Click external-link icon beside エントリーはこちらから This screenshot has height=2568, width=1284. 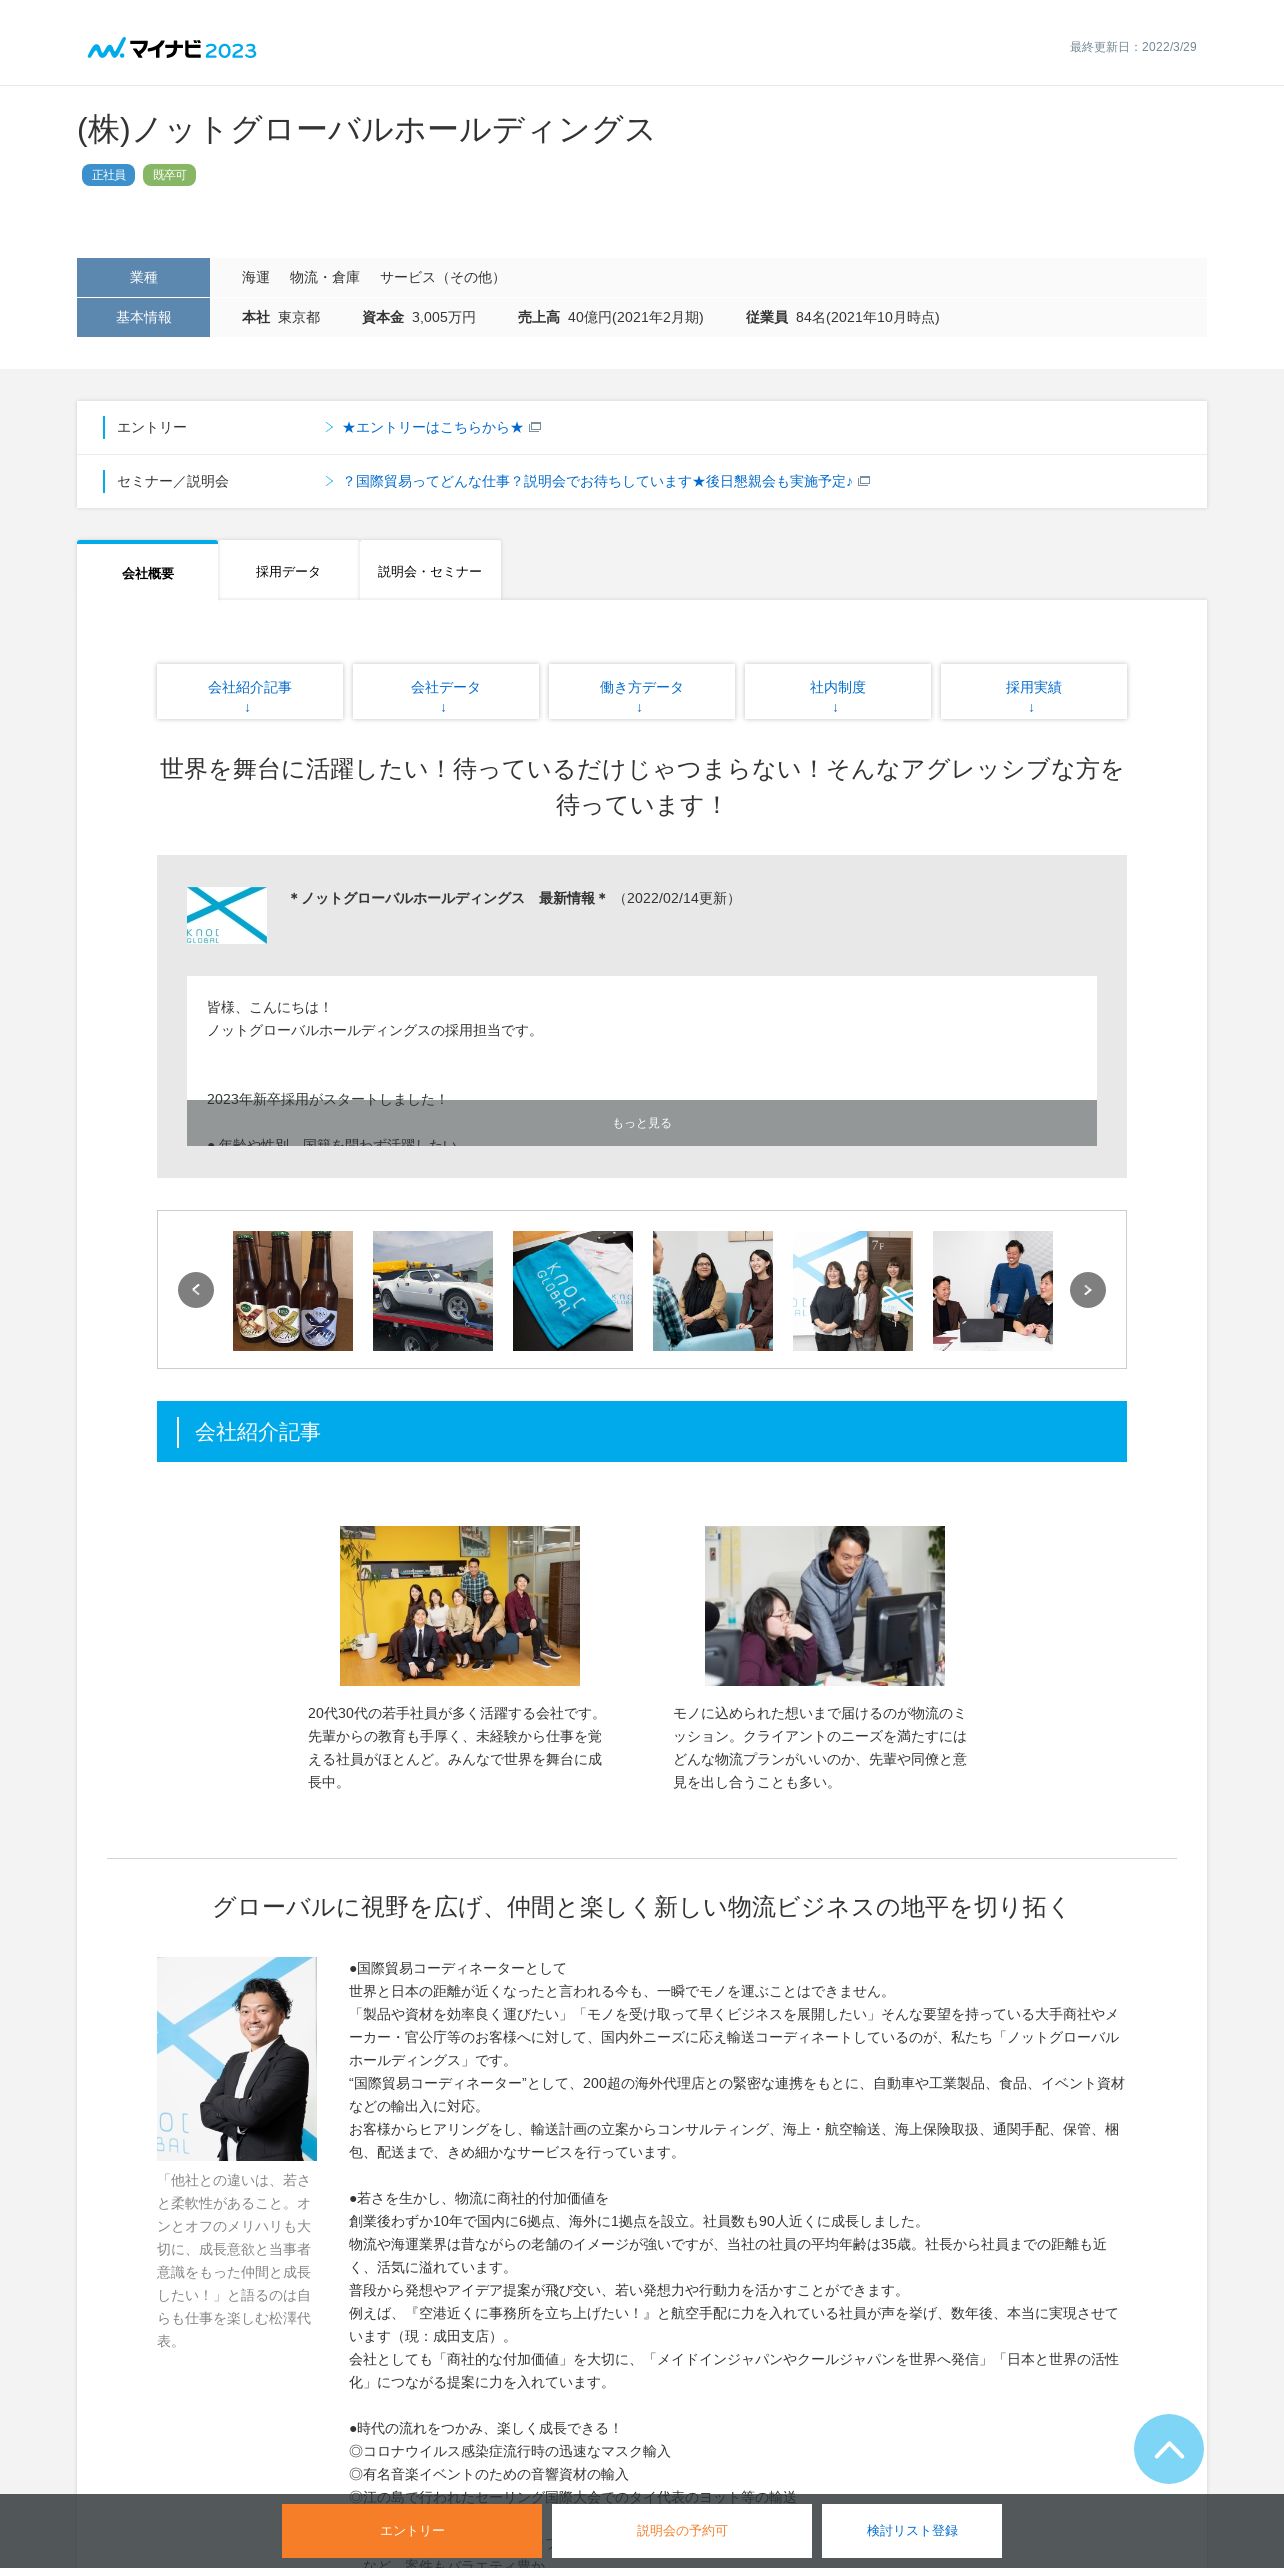(535, 427)
